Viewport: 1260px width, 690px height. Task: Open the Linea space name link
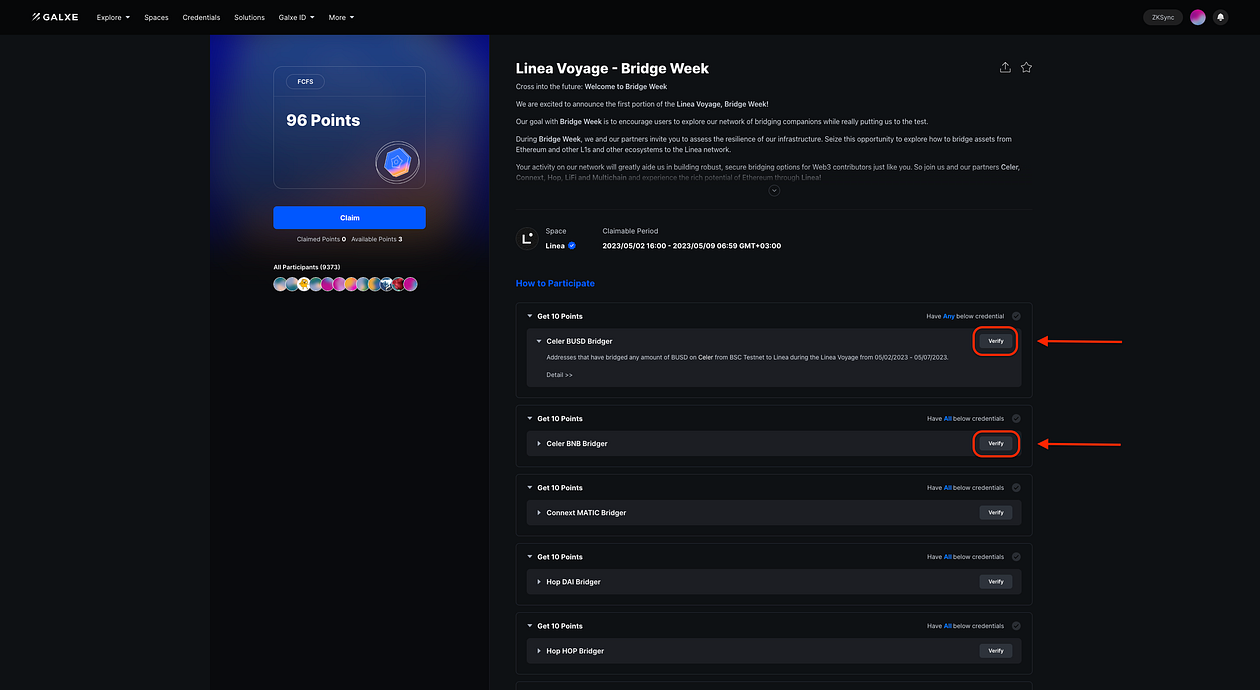(x=555, y=245)
